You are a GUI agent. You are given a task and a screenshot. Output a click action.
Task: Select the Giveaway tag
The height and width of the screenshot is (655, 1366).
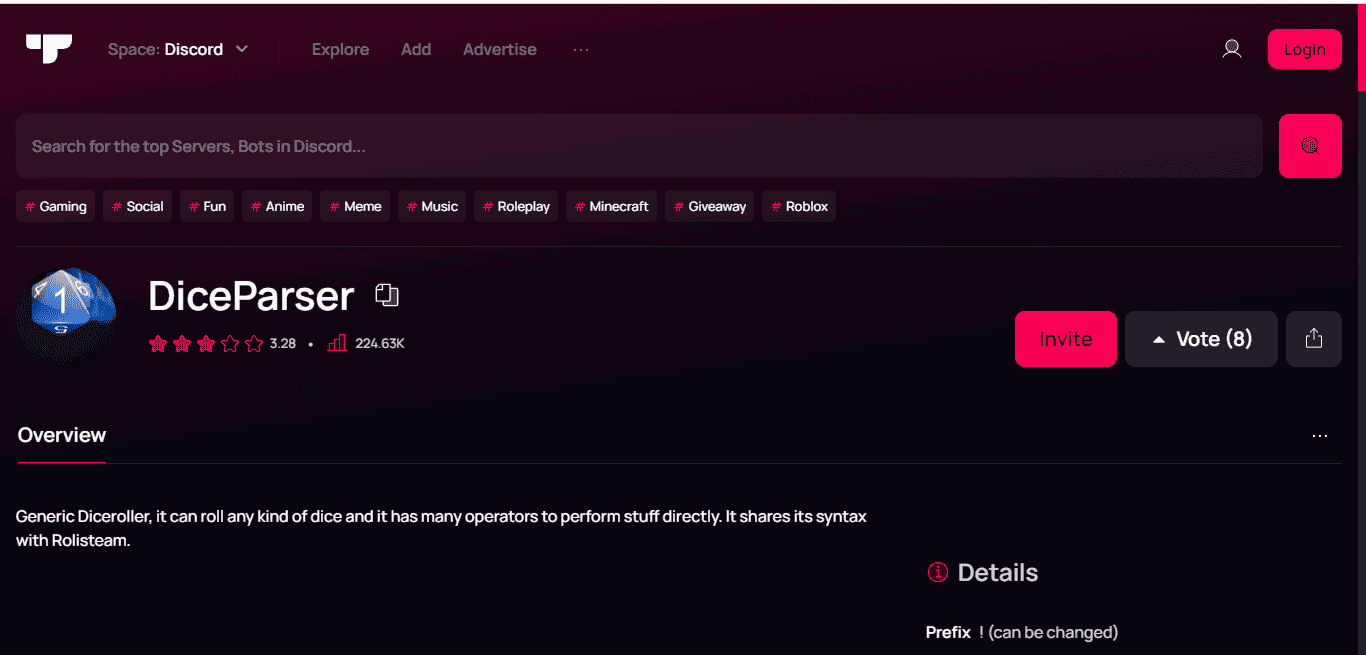click(709, 206)
